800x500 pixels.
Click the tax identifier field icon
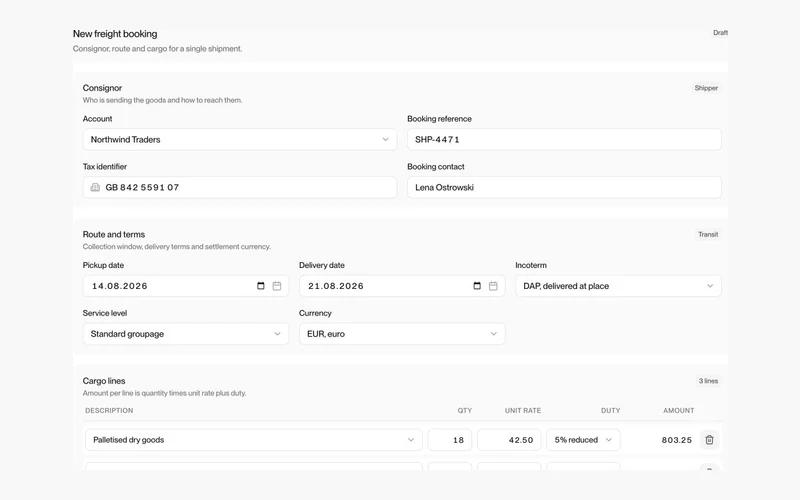(95, 187)
